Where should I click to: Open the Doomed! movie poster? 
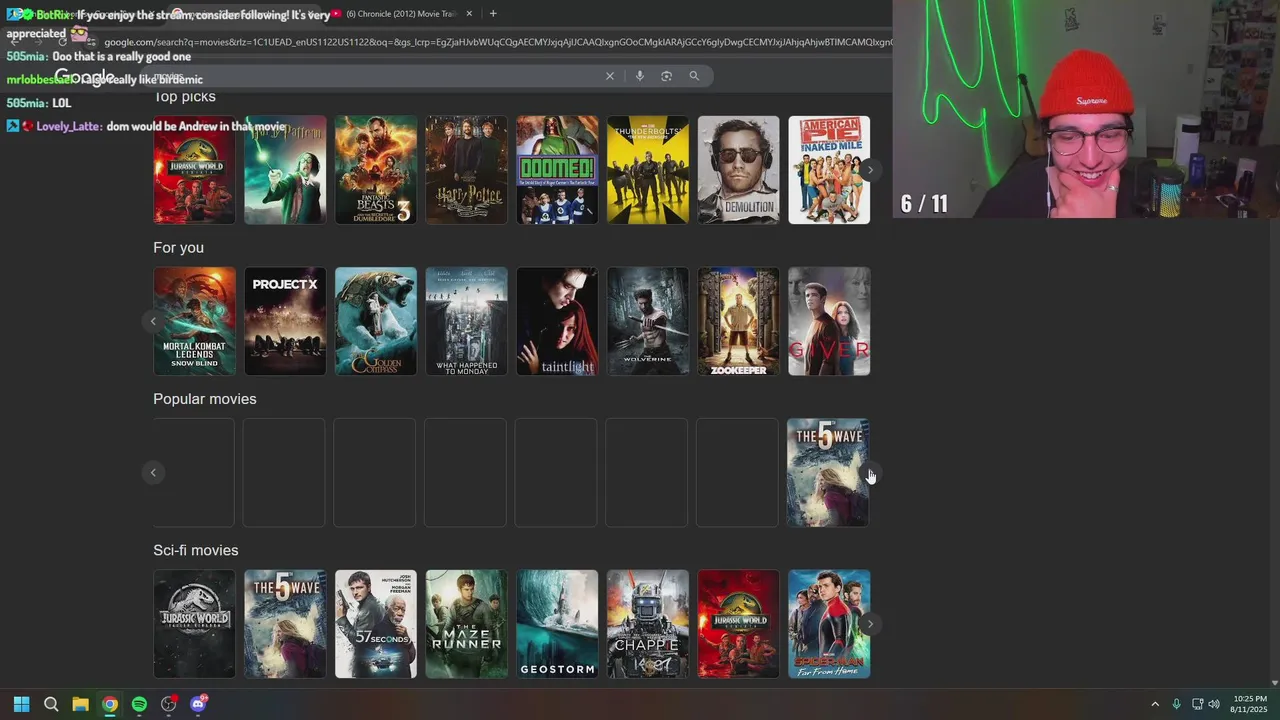coord(557,170)
